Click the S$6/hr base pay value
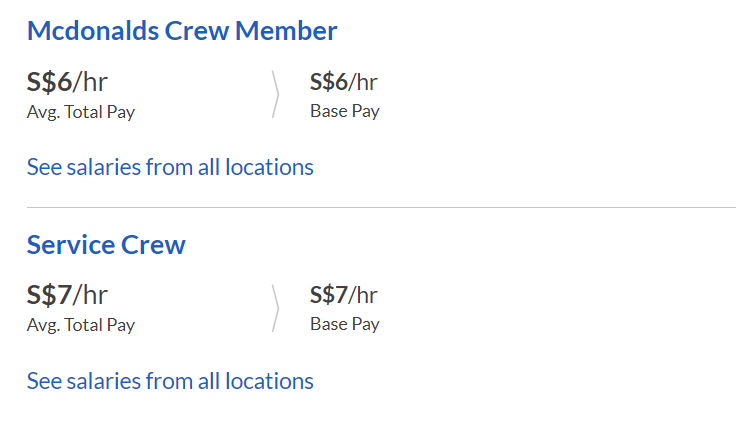 point(343,82)
